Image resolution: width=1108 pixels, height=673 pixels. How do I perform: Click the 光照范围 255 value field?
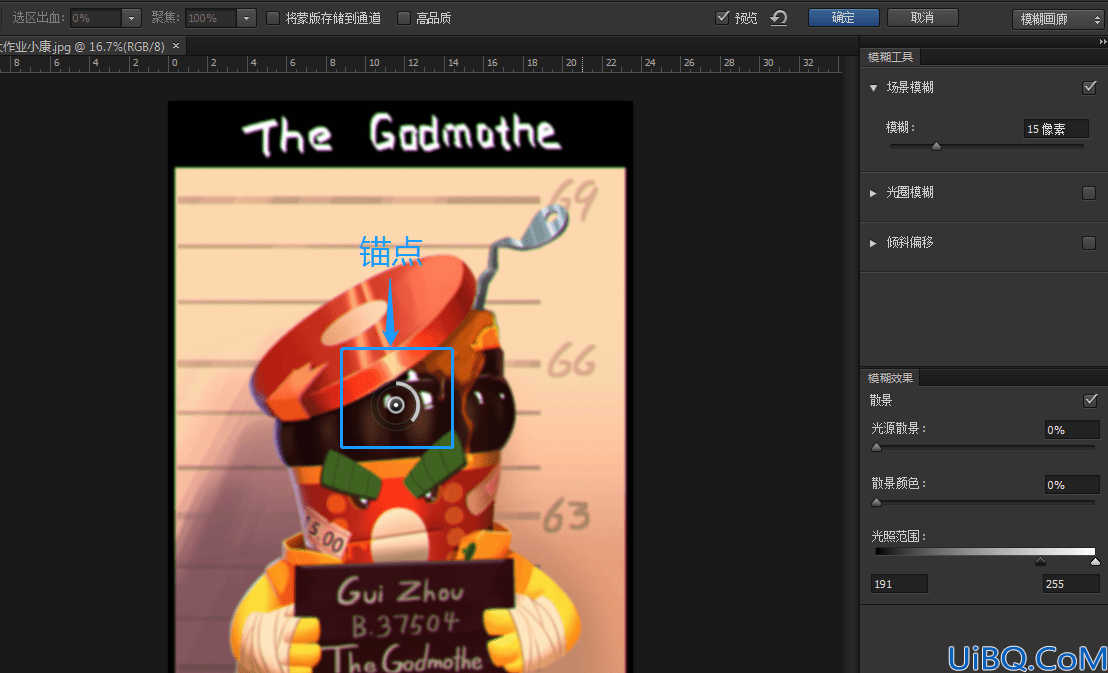tap(1071, 584)
